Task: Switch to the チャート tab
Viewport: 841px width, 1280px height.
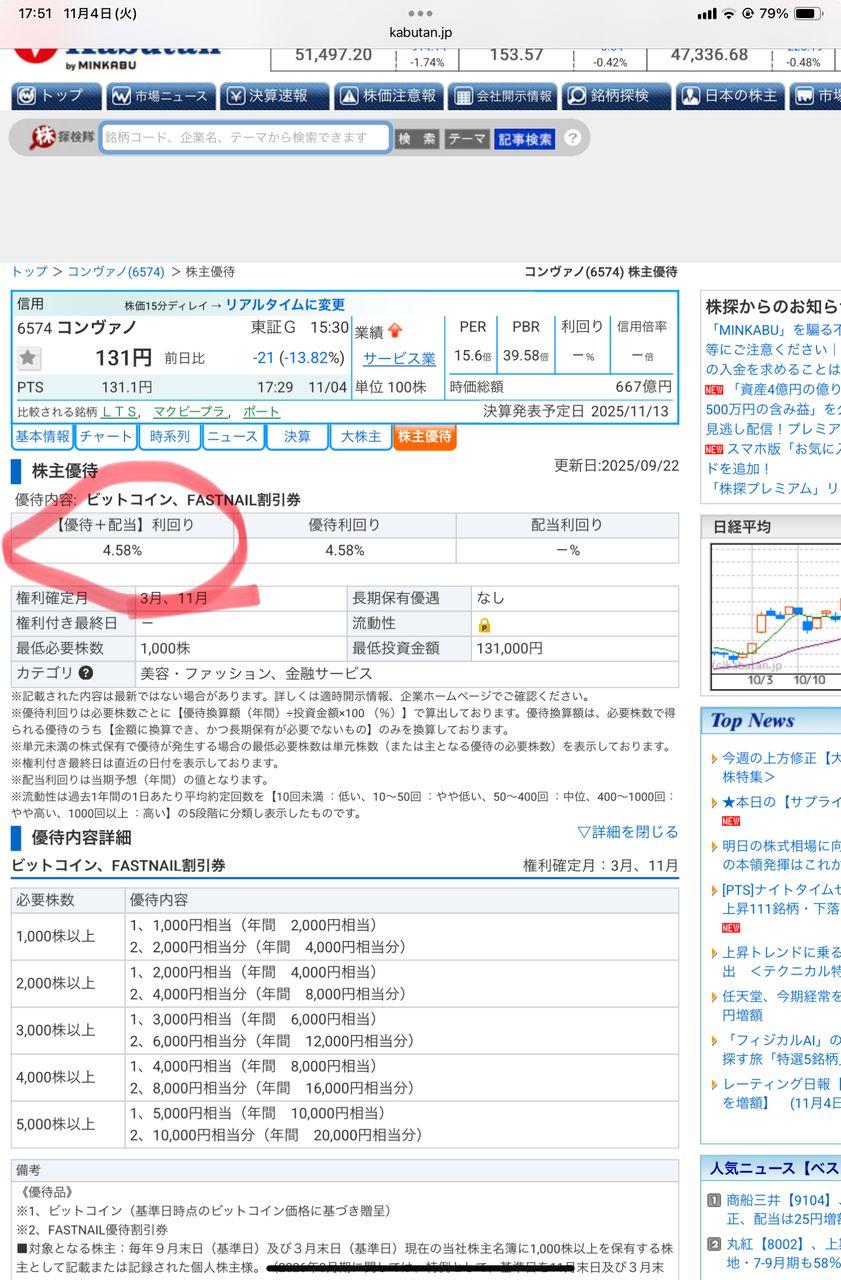Action: tap(105, 436)
